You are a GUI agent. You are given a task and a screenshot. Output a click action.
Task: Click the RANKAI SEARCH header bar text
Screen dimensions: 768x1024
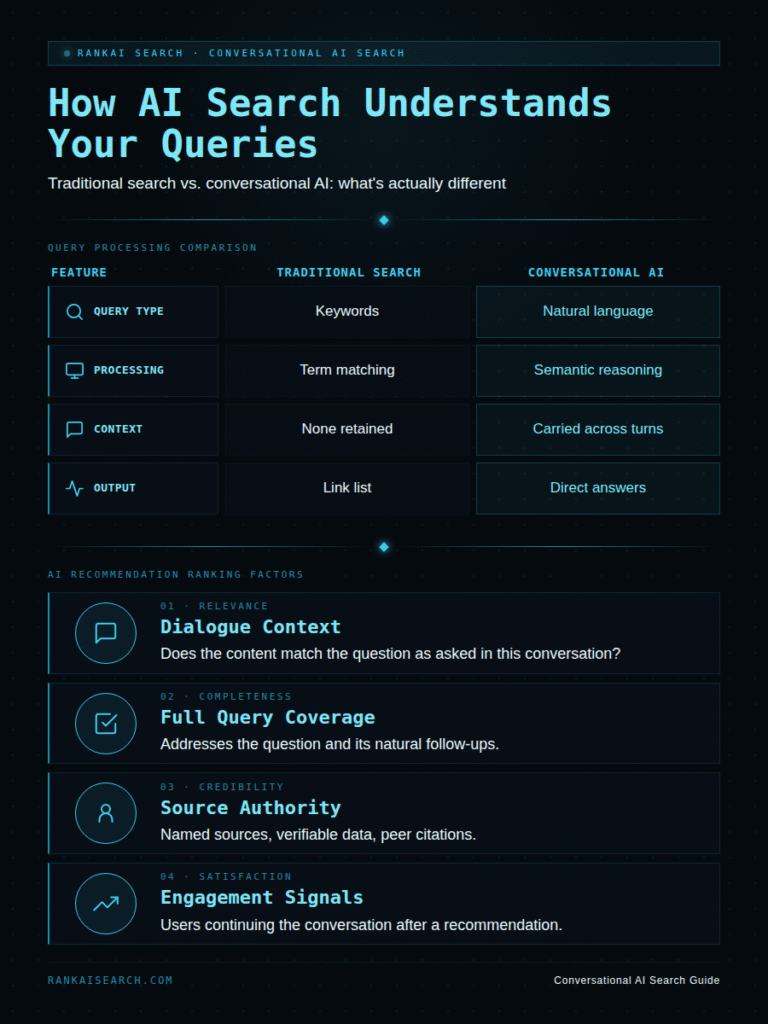(x=241, y=54)
